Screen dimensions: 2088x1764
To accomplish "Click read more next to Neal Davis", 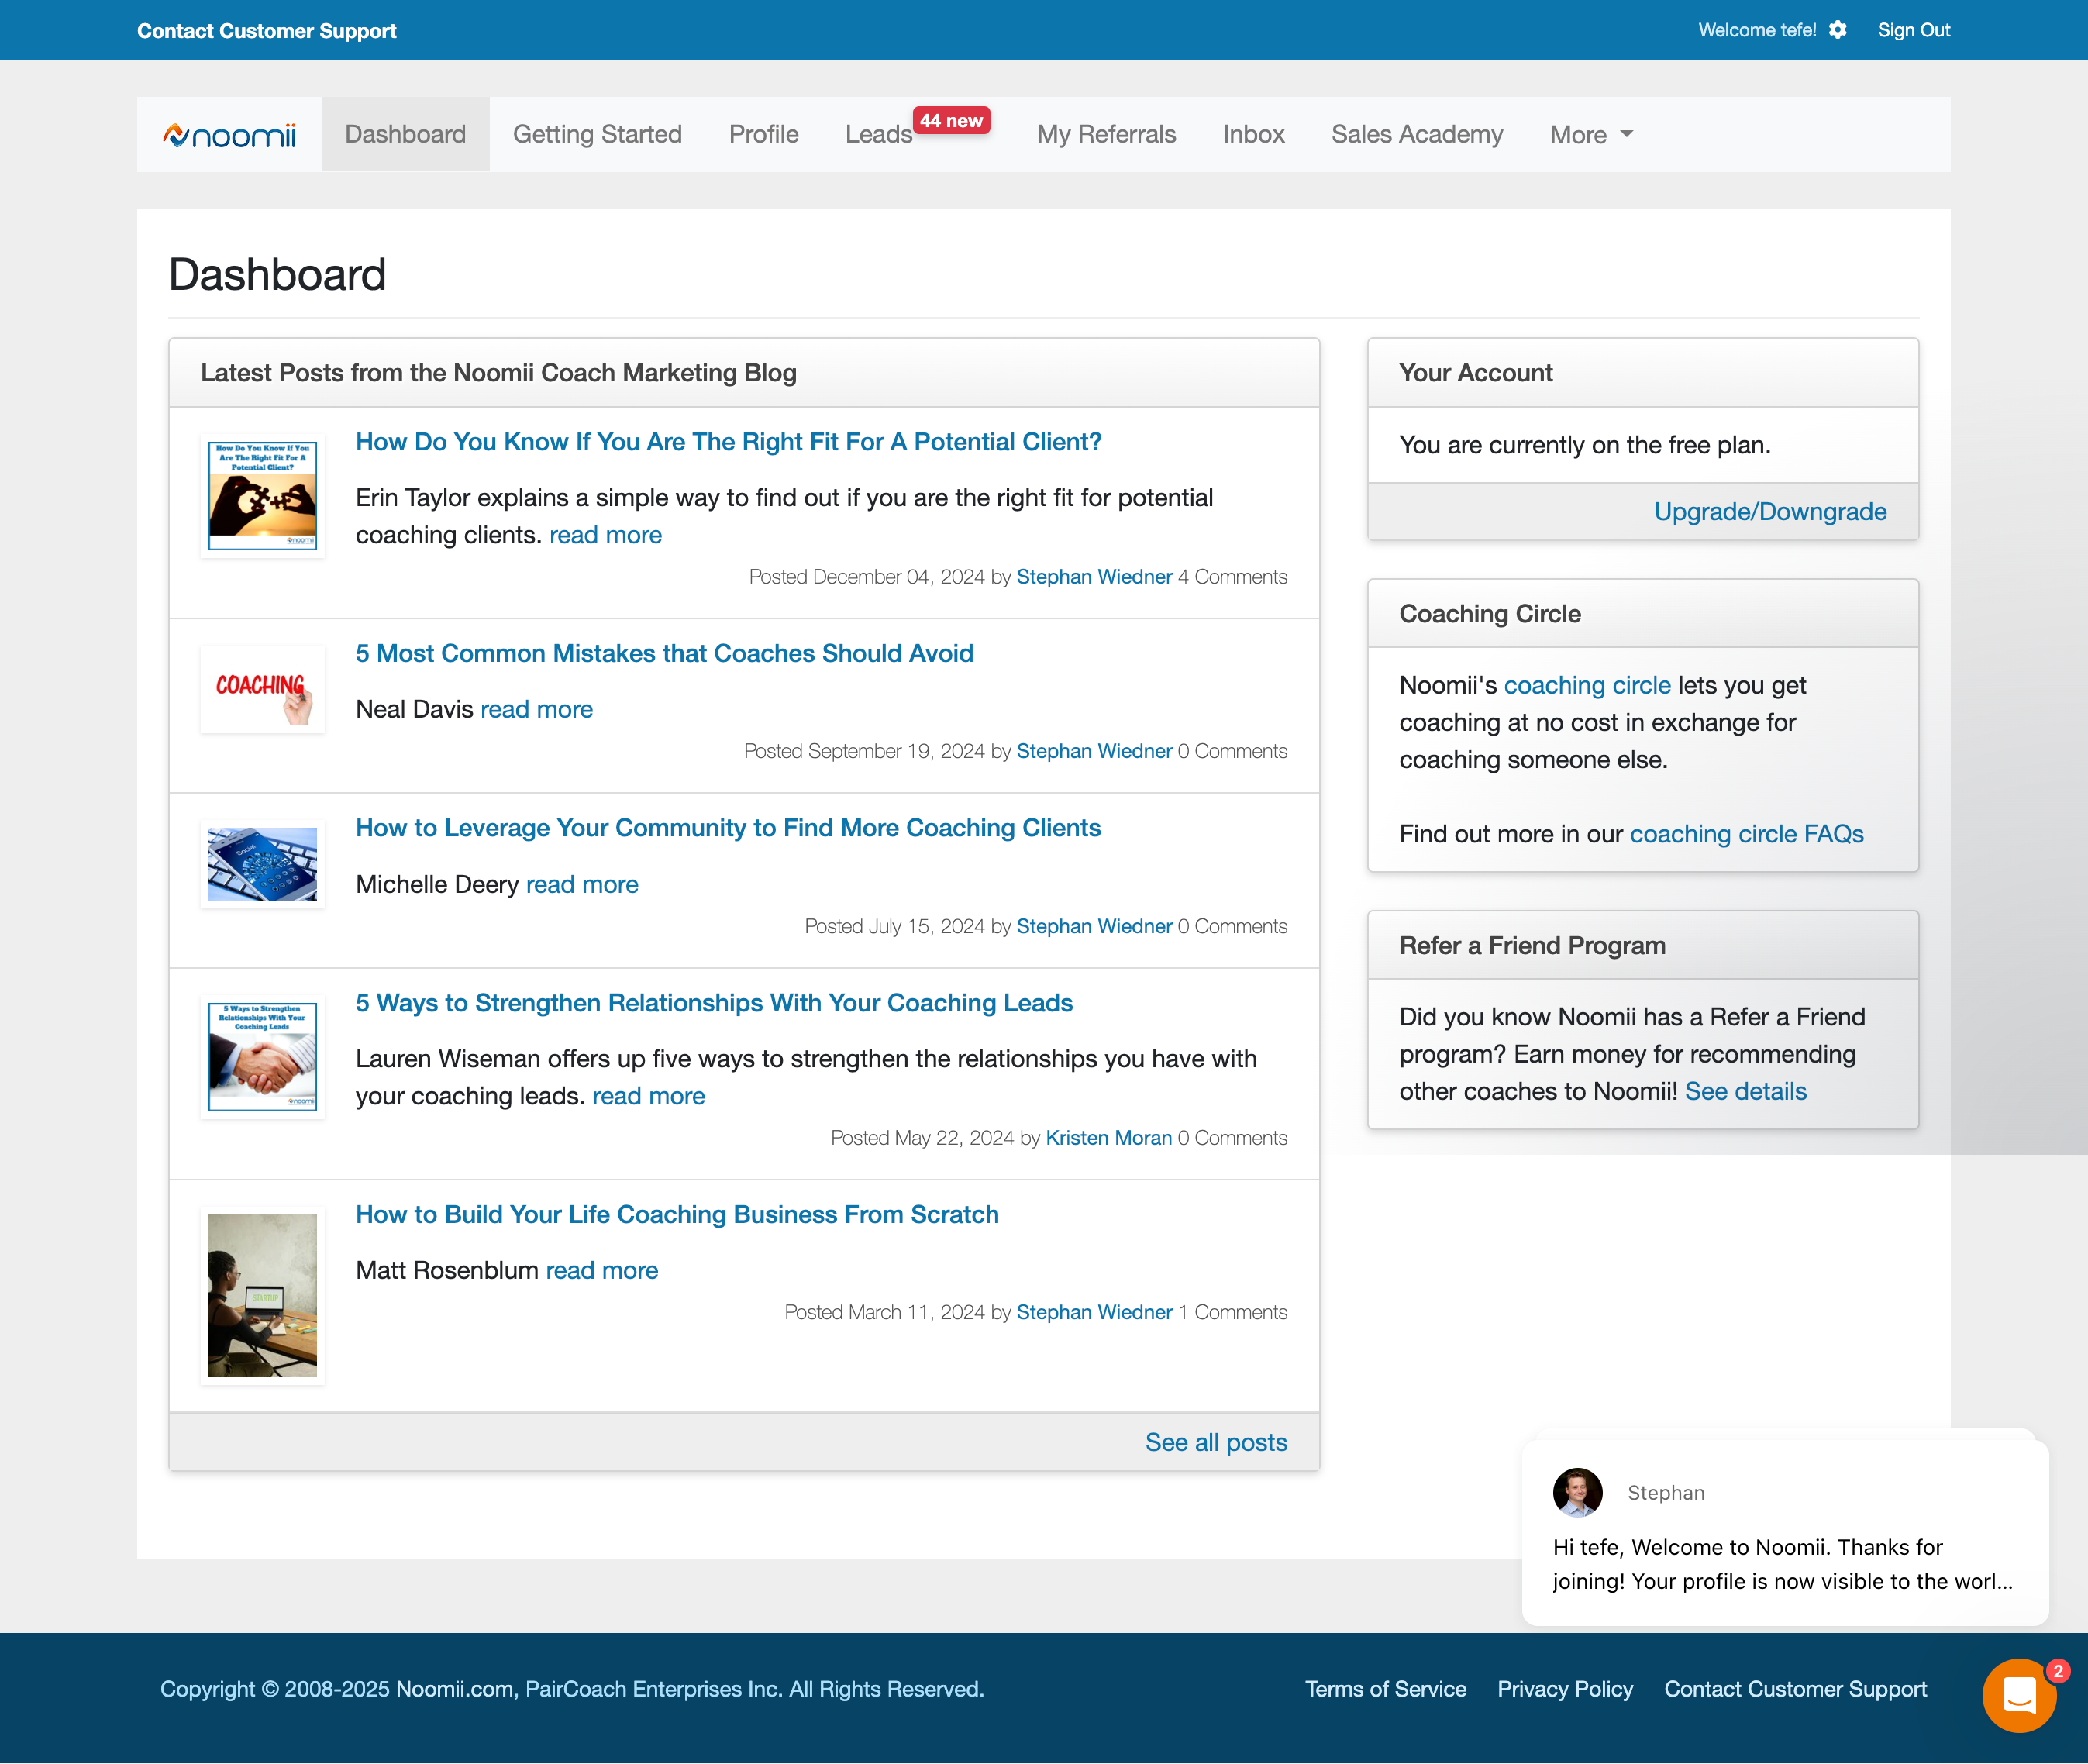I will point(536,709).
